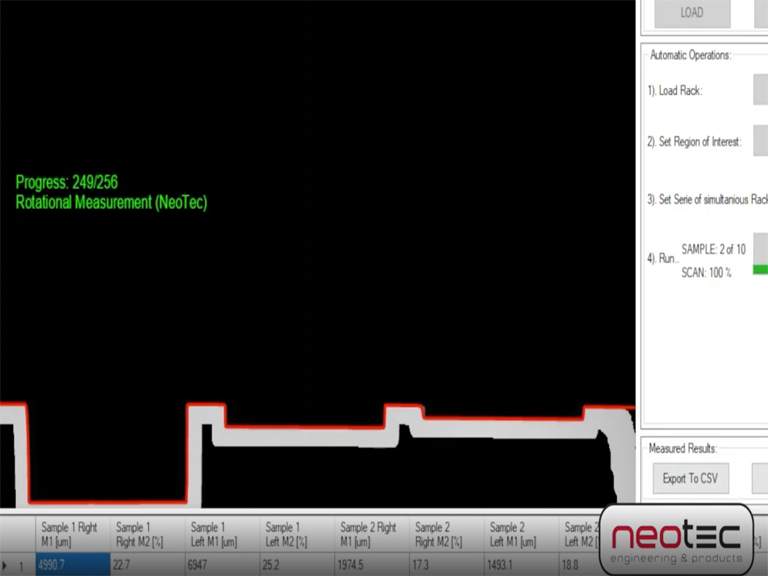Click the green scan progress bar
Screen dimensions: 768x576
(760, 269)
